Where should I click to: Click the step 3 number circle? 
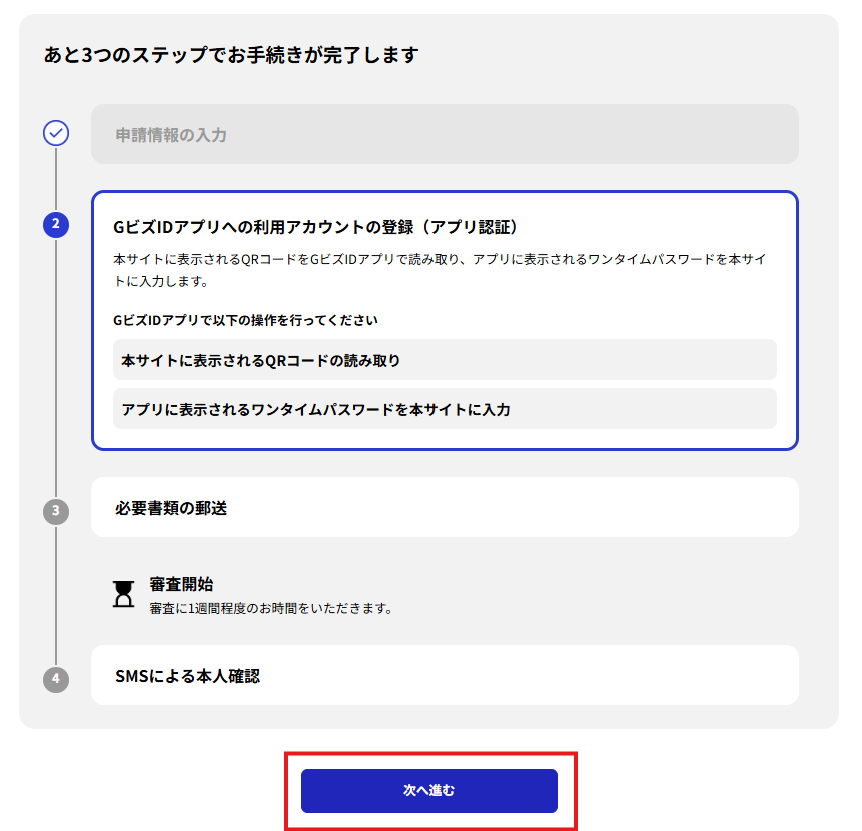(56, 511)
